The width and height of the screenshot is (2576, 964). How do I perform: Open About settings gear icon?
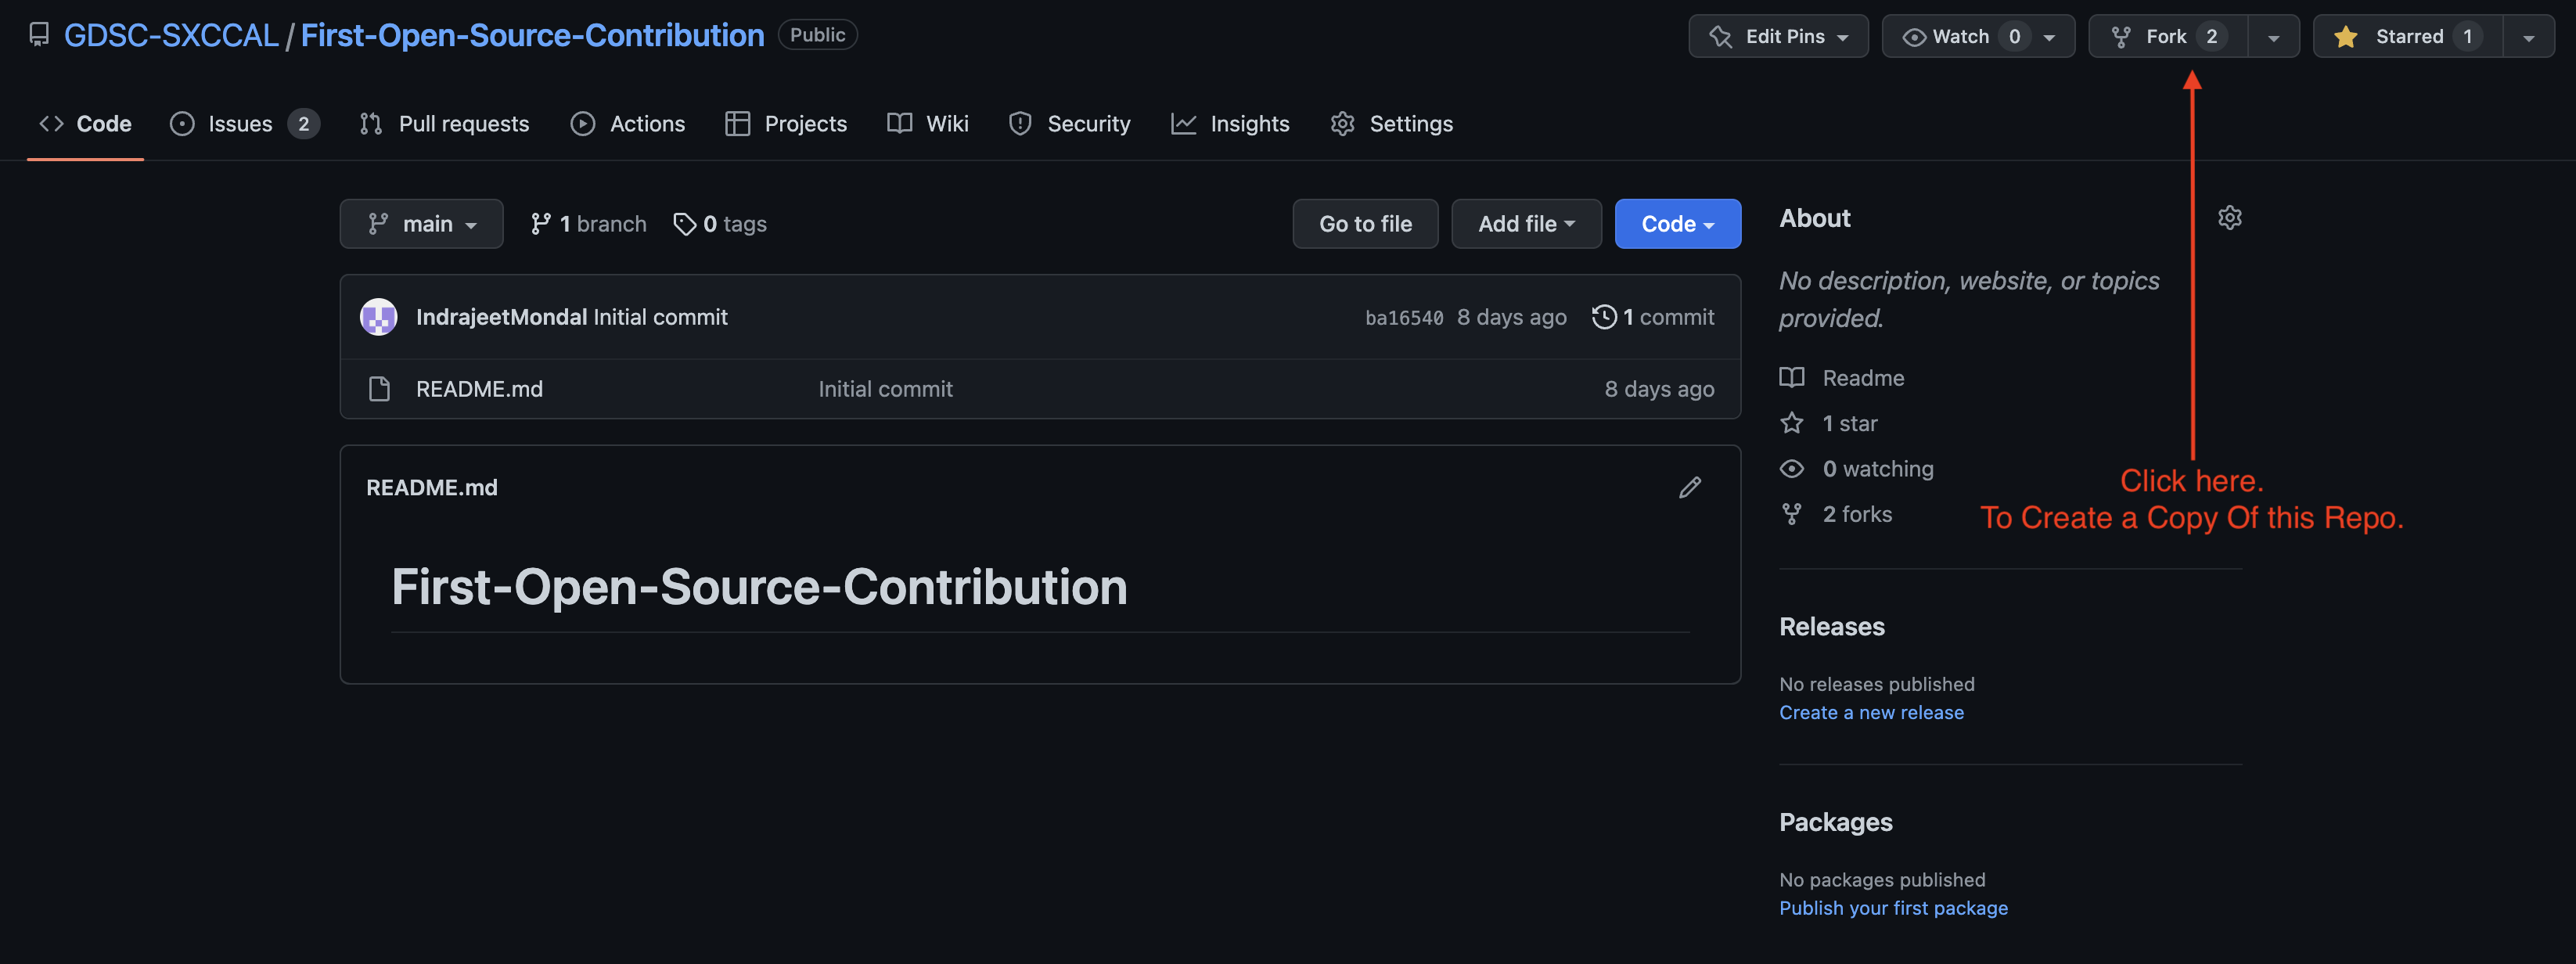tap(2229, 218)
